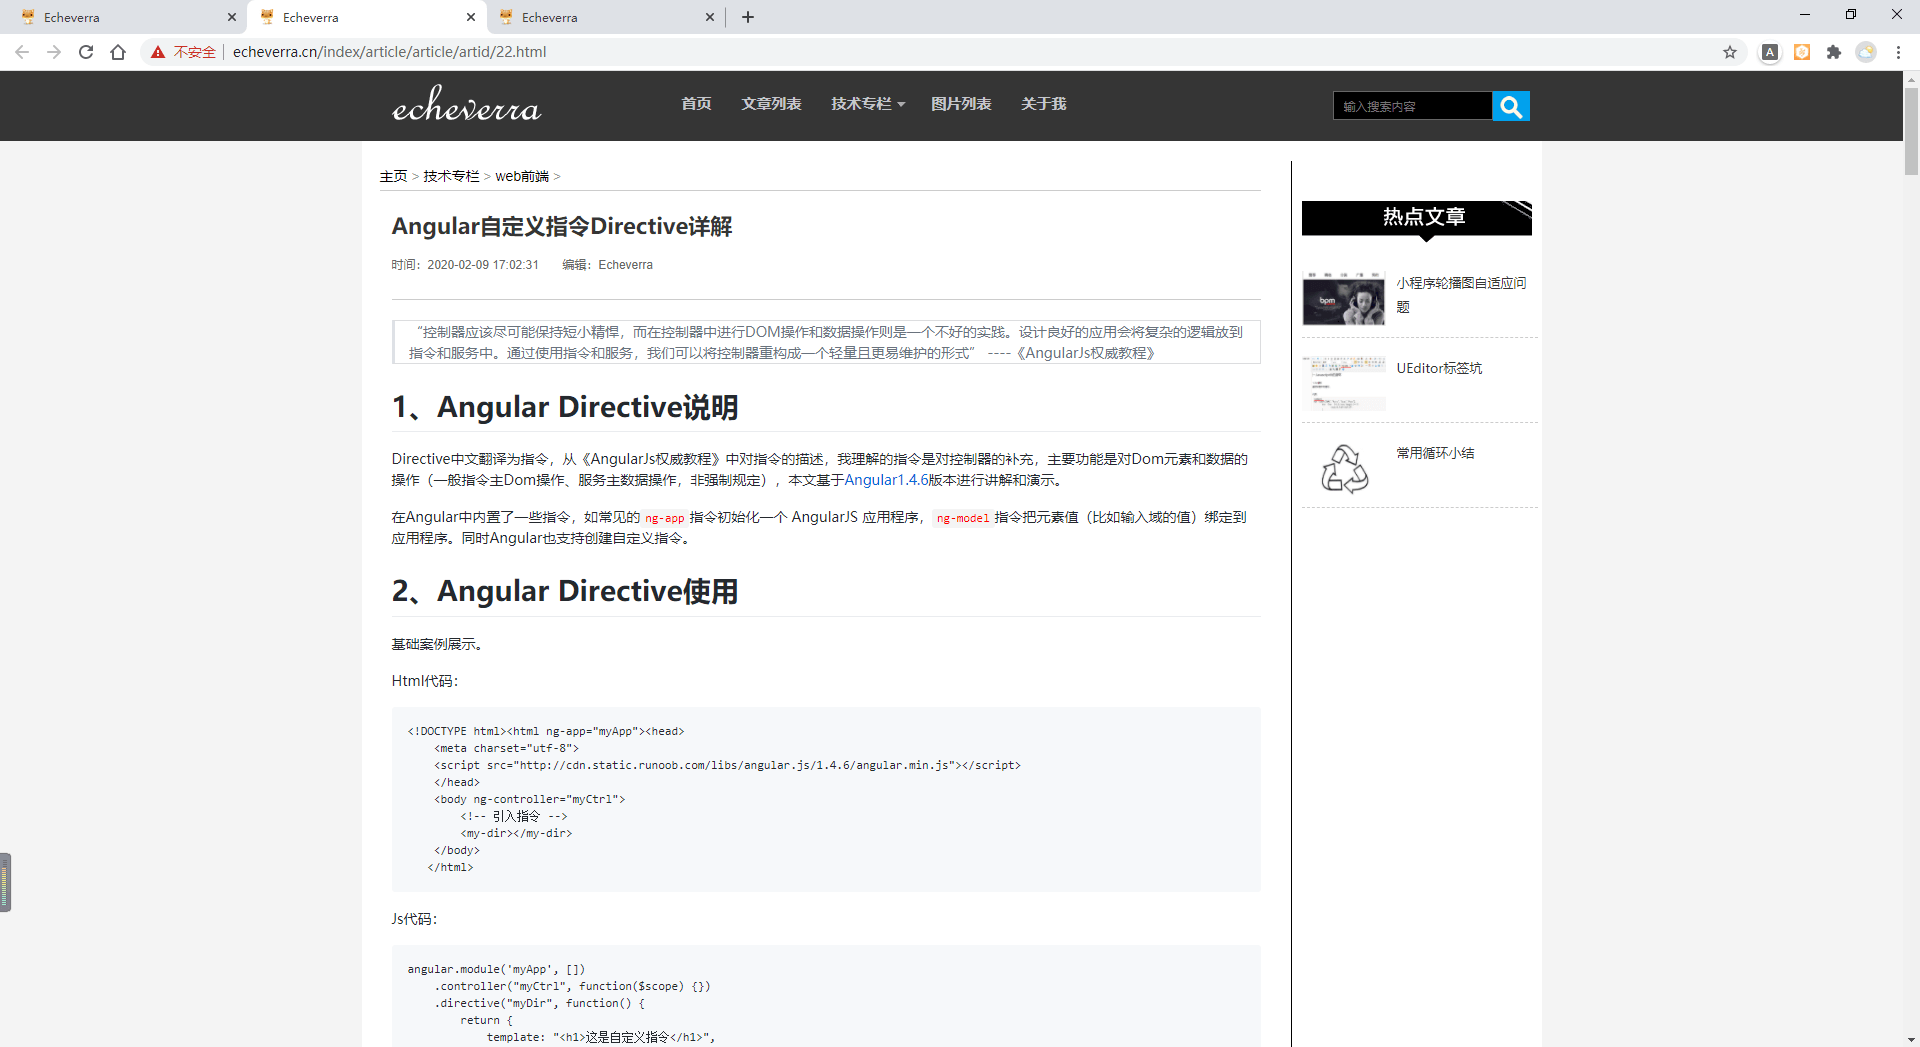Click the Angular1.4.6 hyperlink
The height and width of the screenshot is (1047, 1920).
coord(886,480)
